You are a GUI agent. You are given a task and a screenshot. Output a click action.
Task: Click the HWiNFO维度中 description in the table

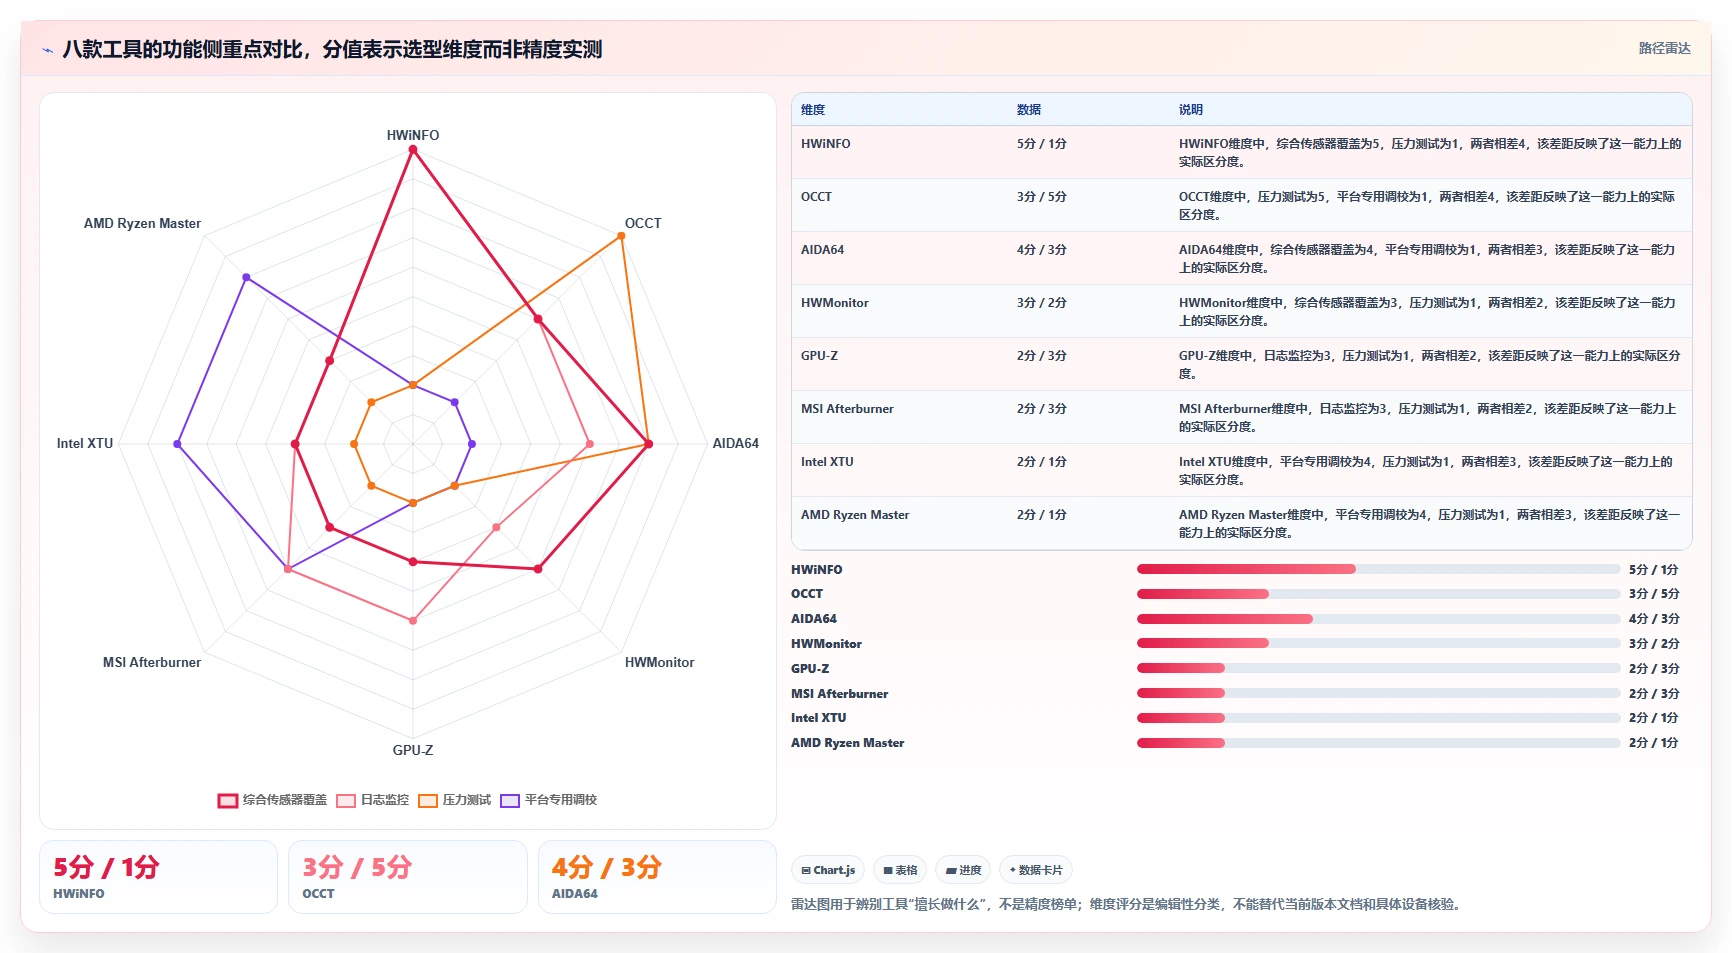coord(1430,153)
